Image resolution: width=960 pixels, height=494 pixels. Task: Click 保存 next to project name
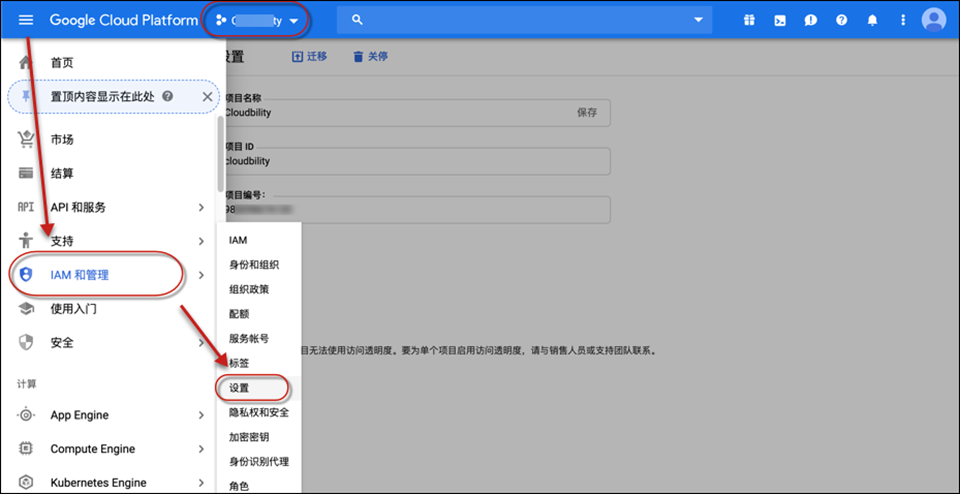click(587, 113)
